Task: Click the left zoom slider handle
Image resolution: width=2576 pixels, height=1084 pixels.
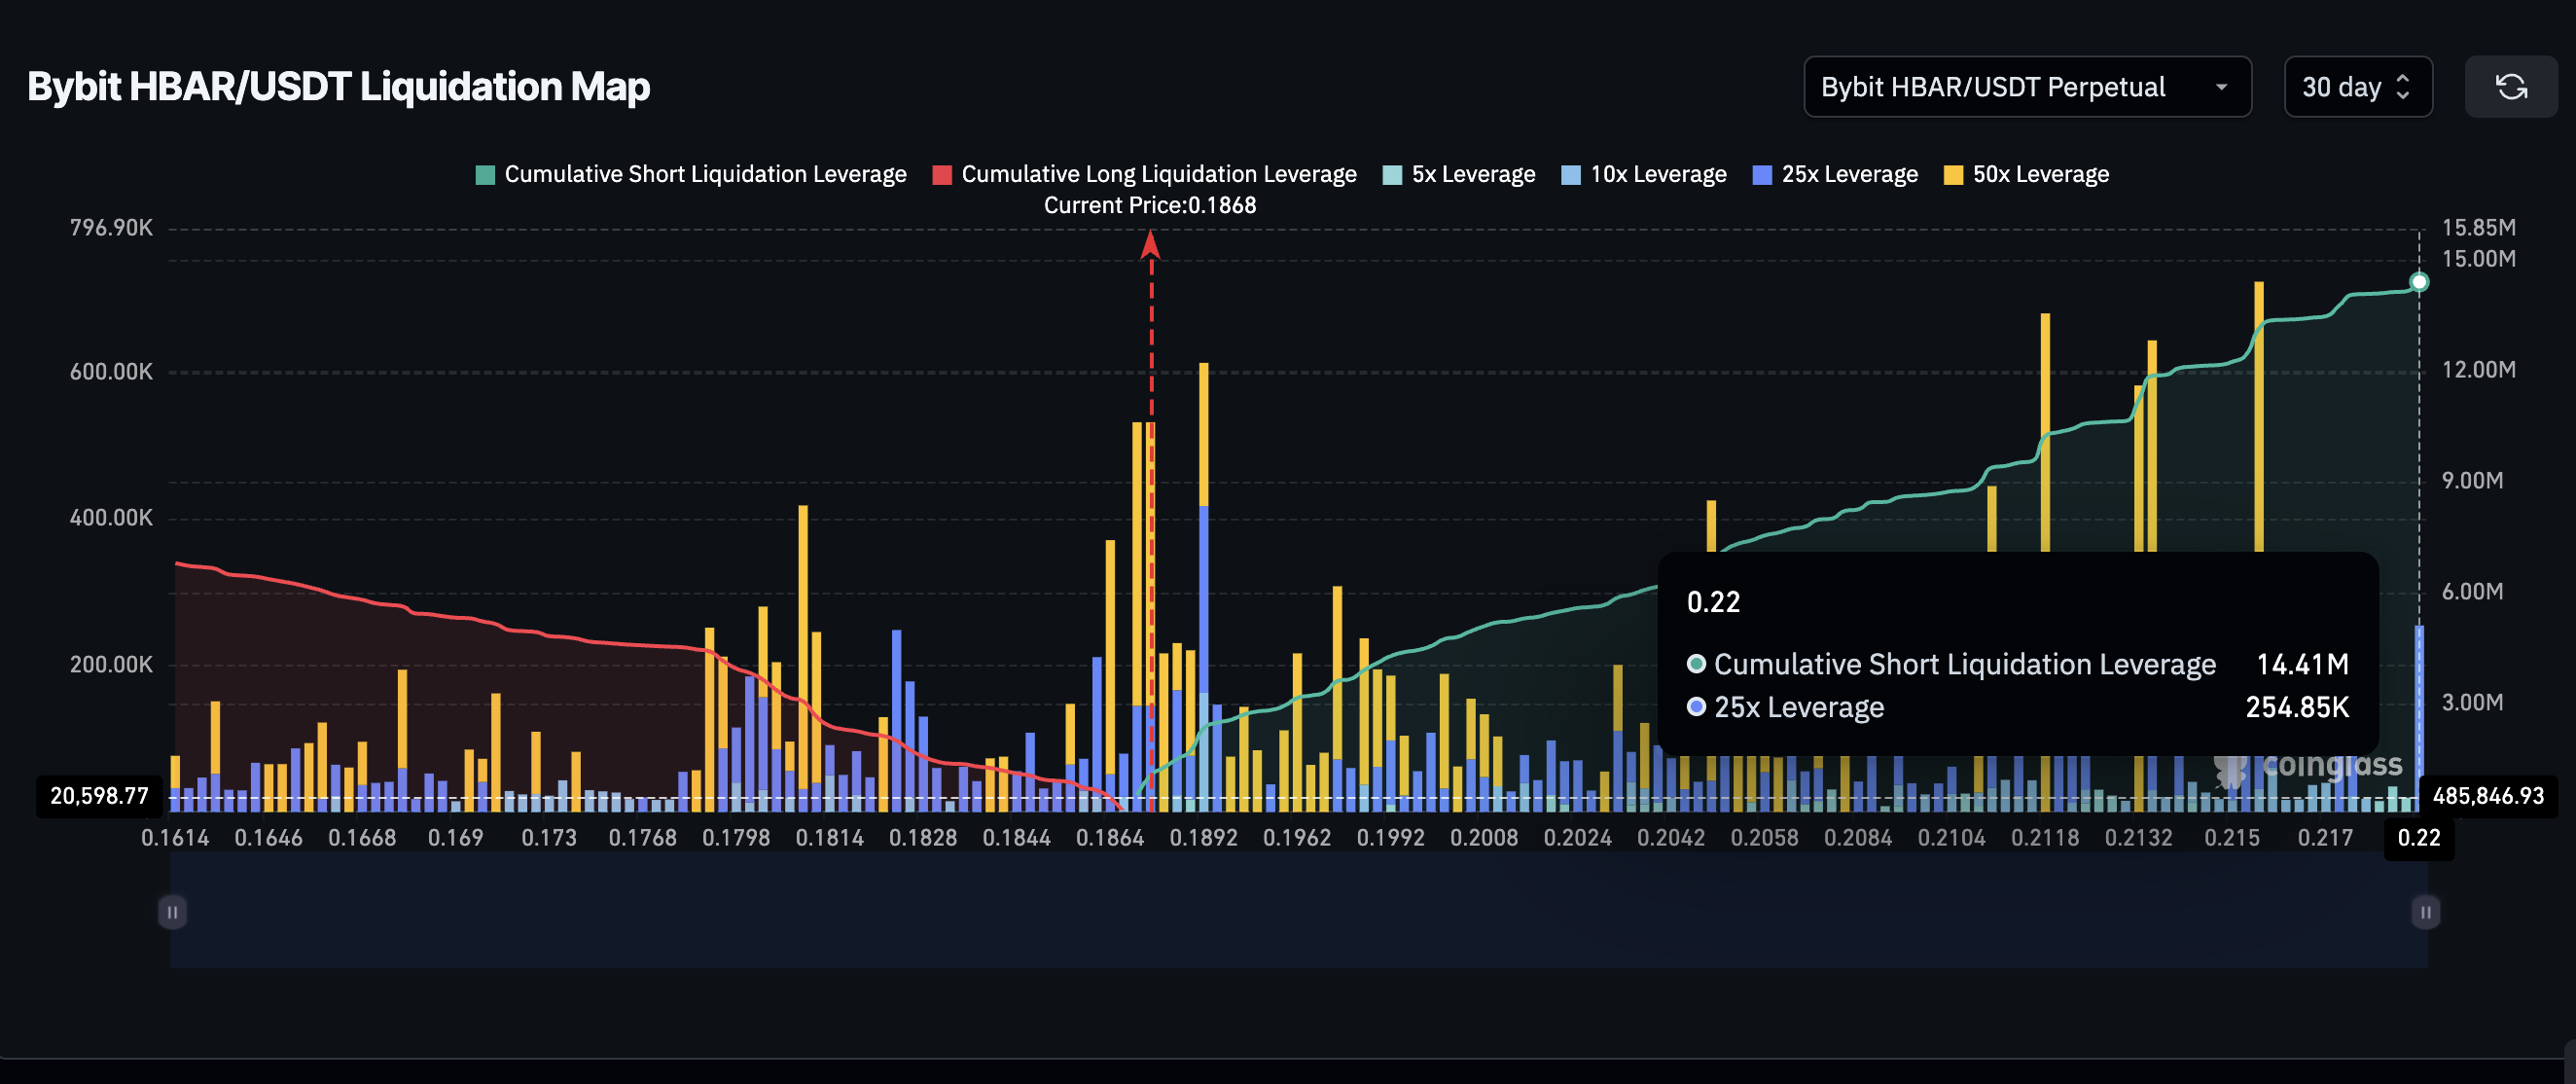Action: tap(172, 912)
